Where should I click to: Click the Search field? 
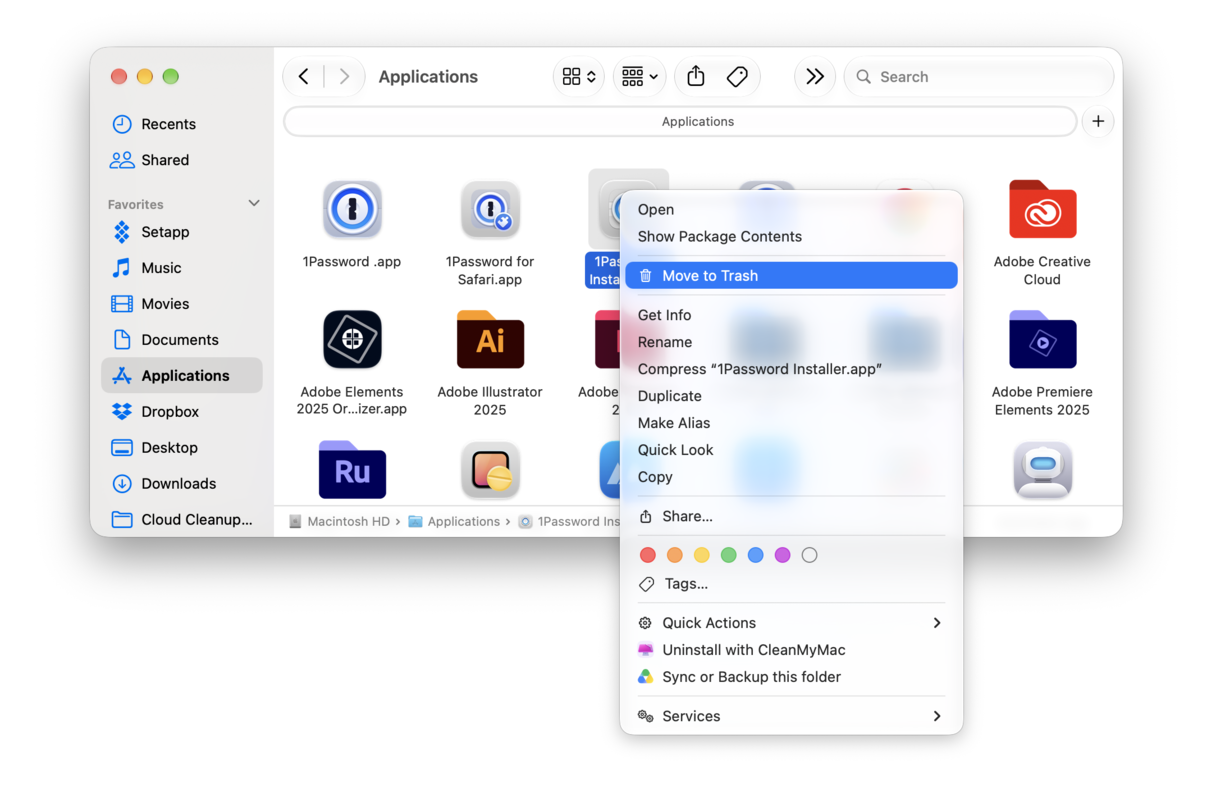click(x=979, y=76)
